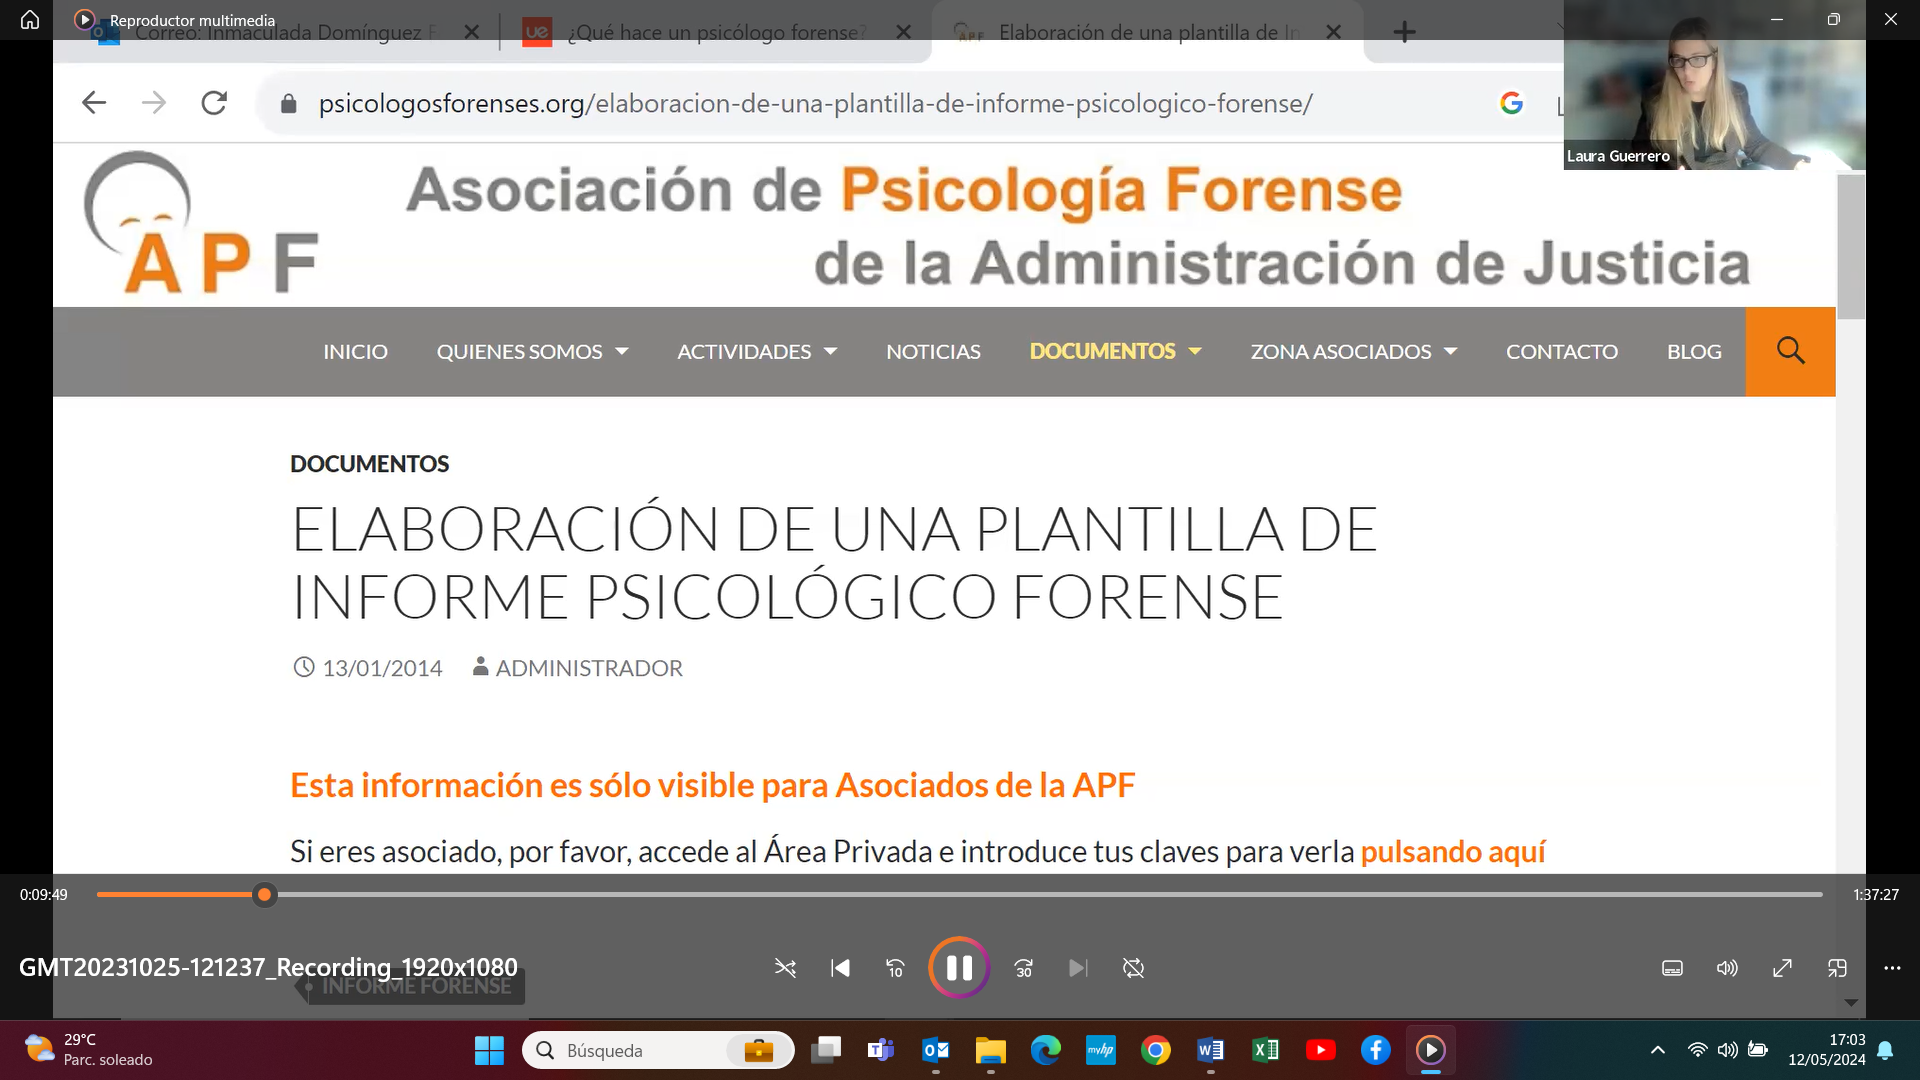Toggle shuffle mode in media player
1920x1080 pixels.
tap(785, 968)
